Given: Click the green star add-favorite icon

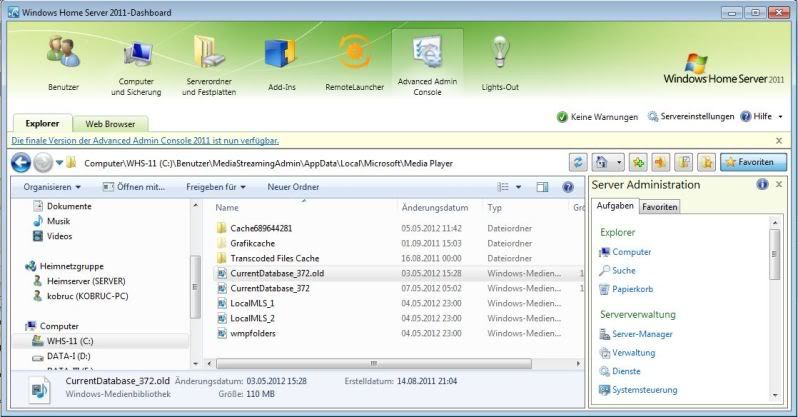Looking at the screenshot, I should tap(638, 162).
